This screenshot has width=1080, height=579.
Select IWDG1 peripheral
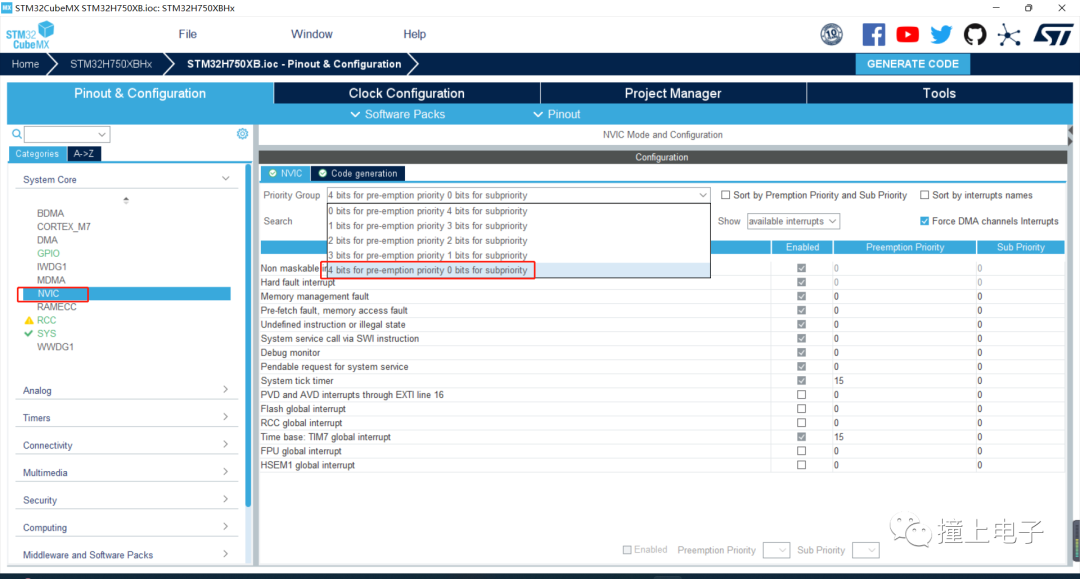point(52,267)
